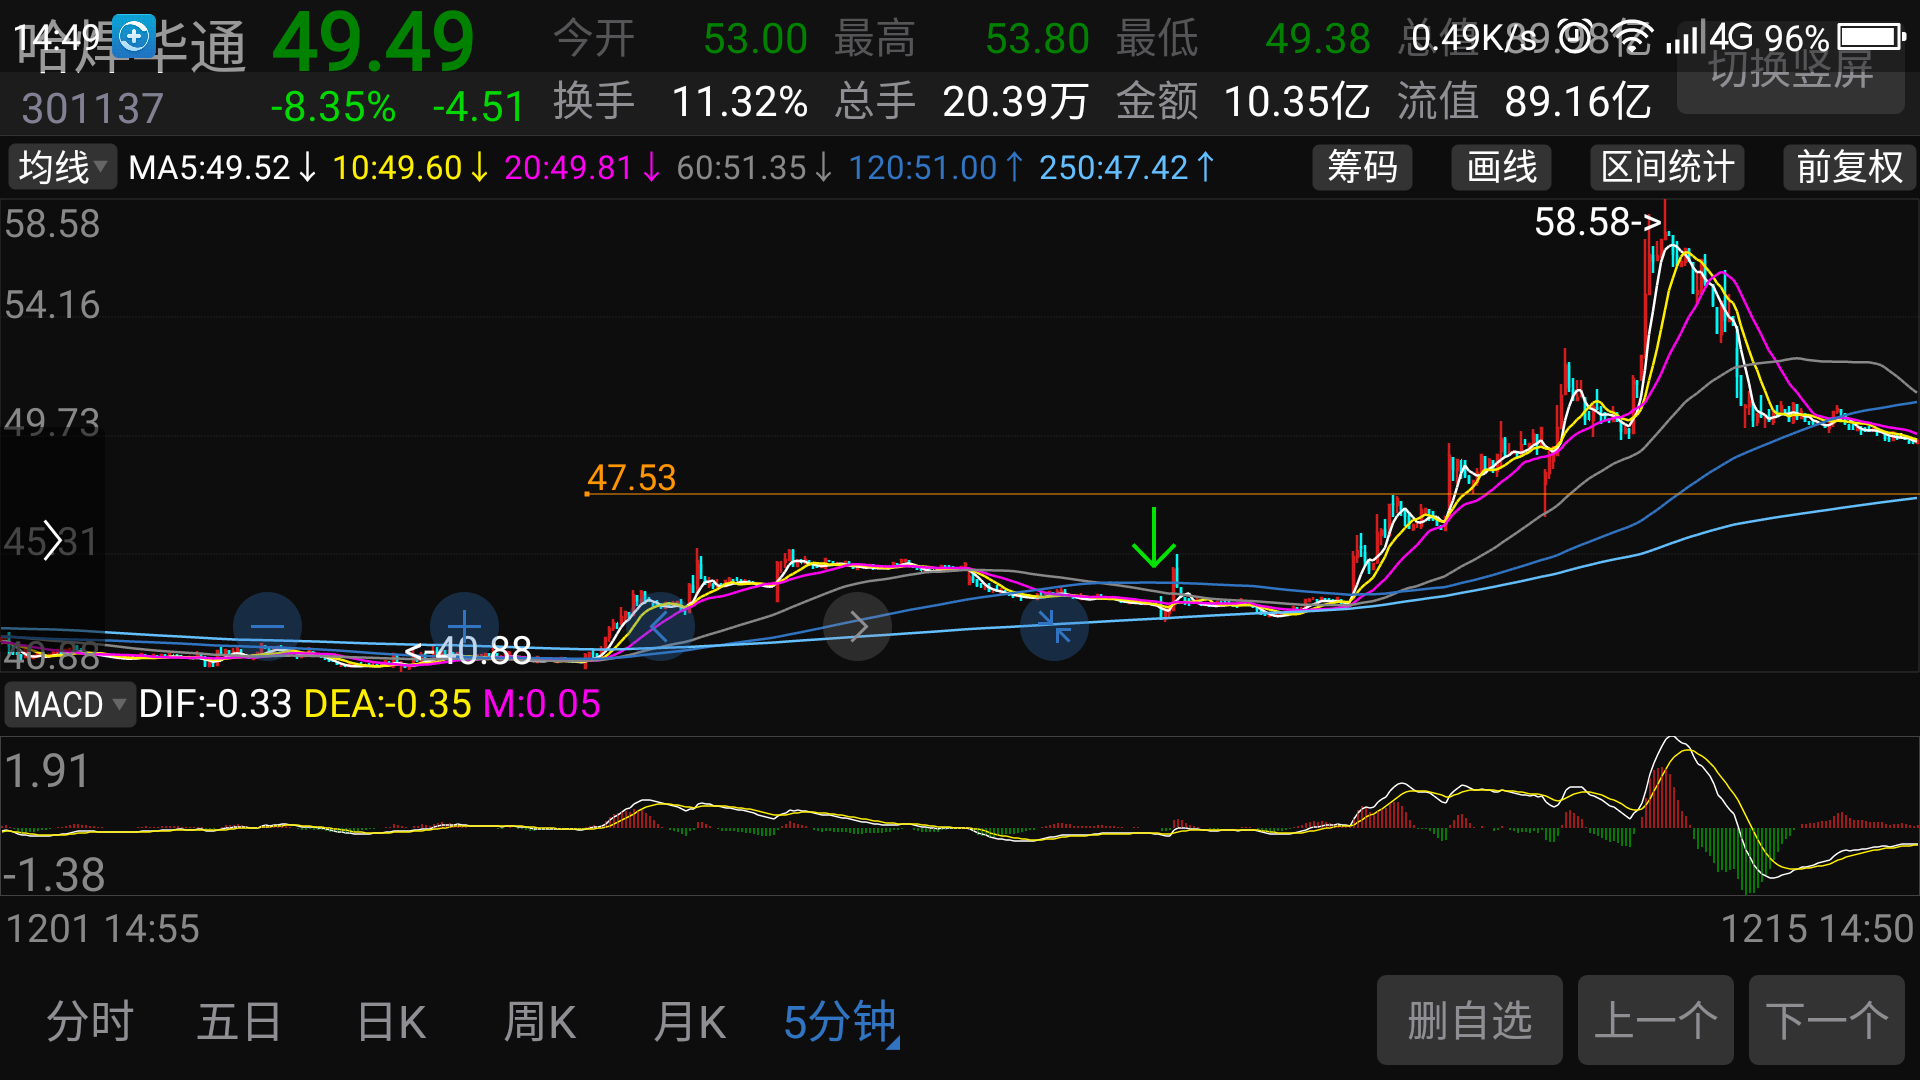Click the green down arrow chart marker
Image resolution: width=1920 pixels, height=1080 pixels.
pos(1153,538)
